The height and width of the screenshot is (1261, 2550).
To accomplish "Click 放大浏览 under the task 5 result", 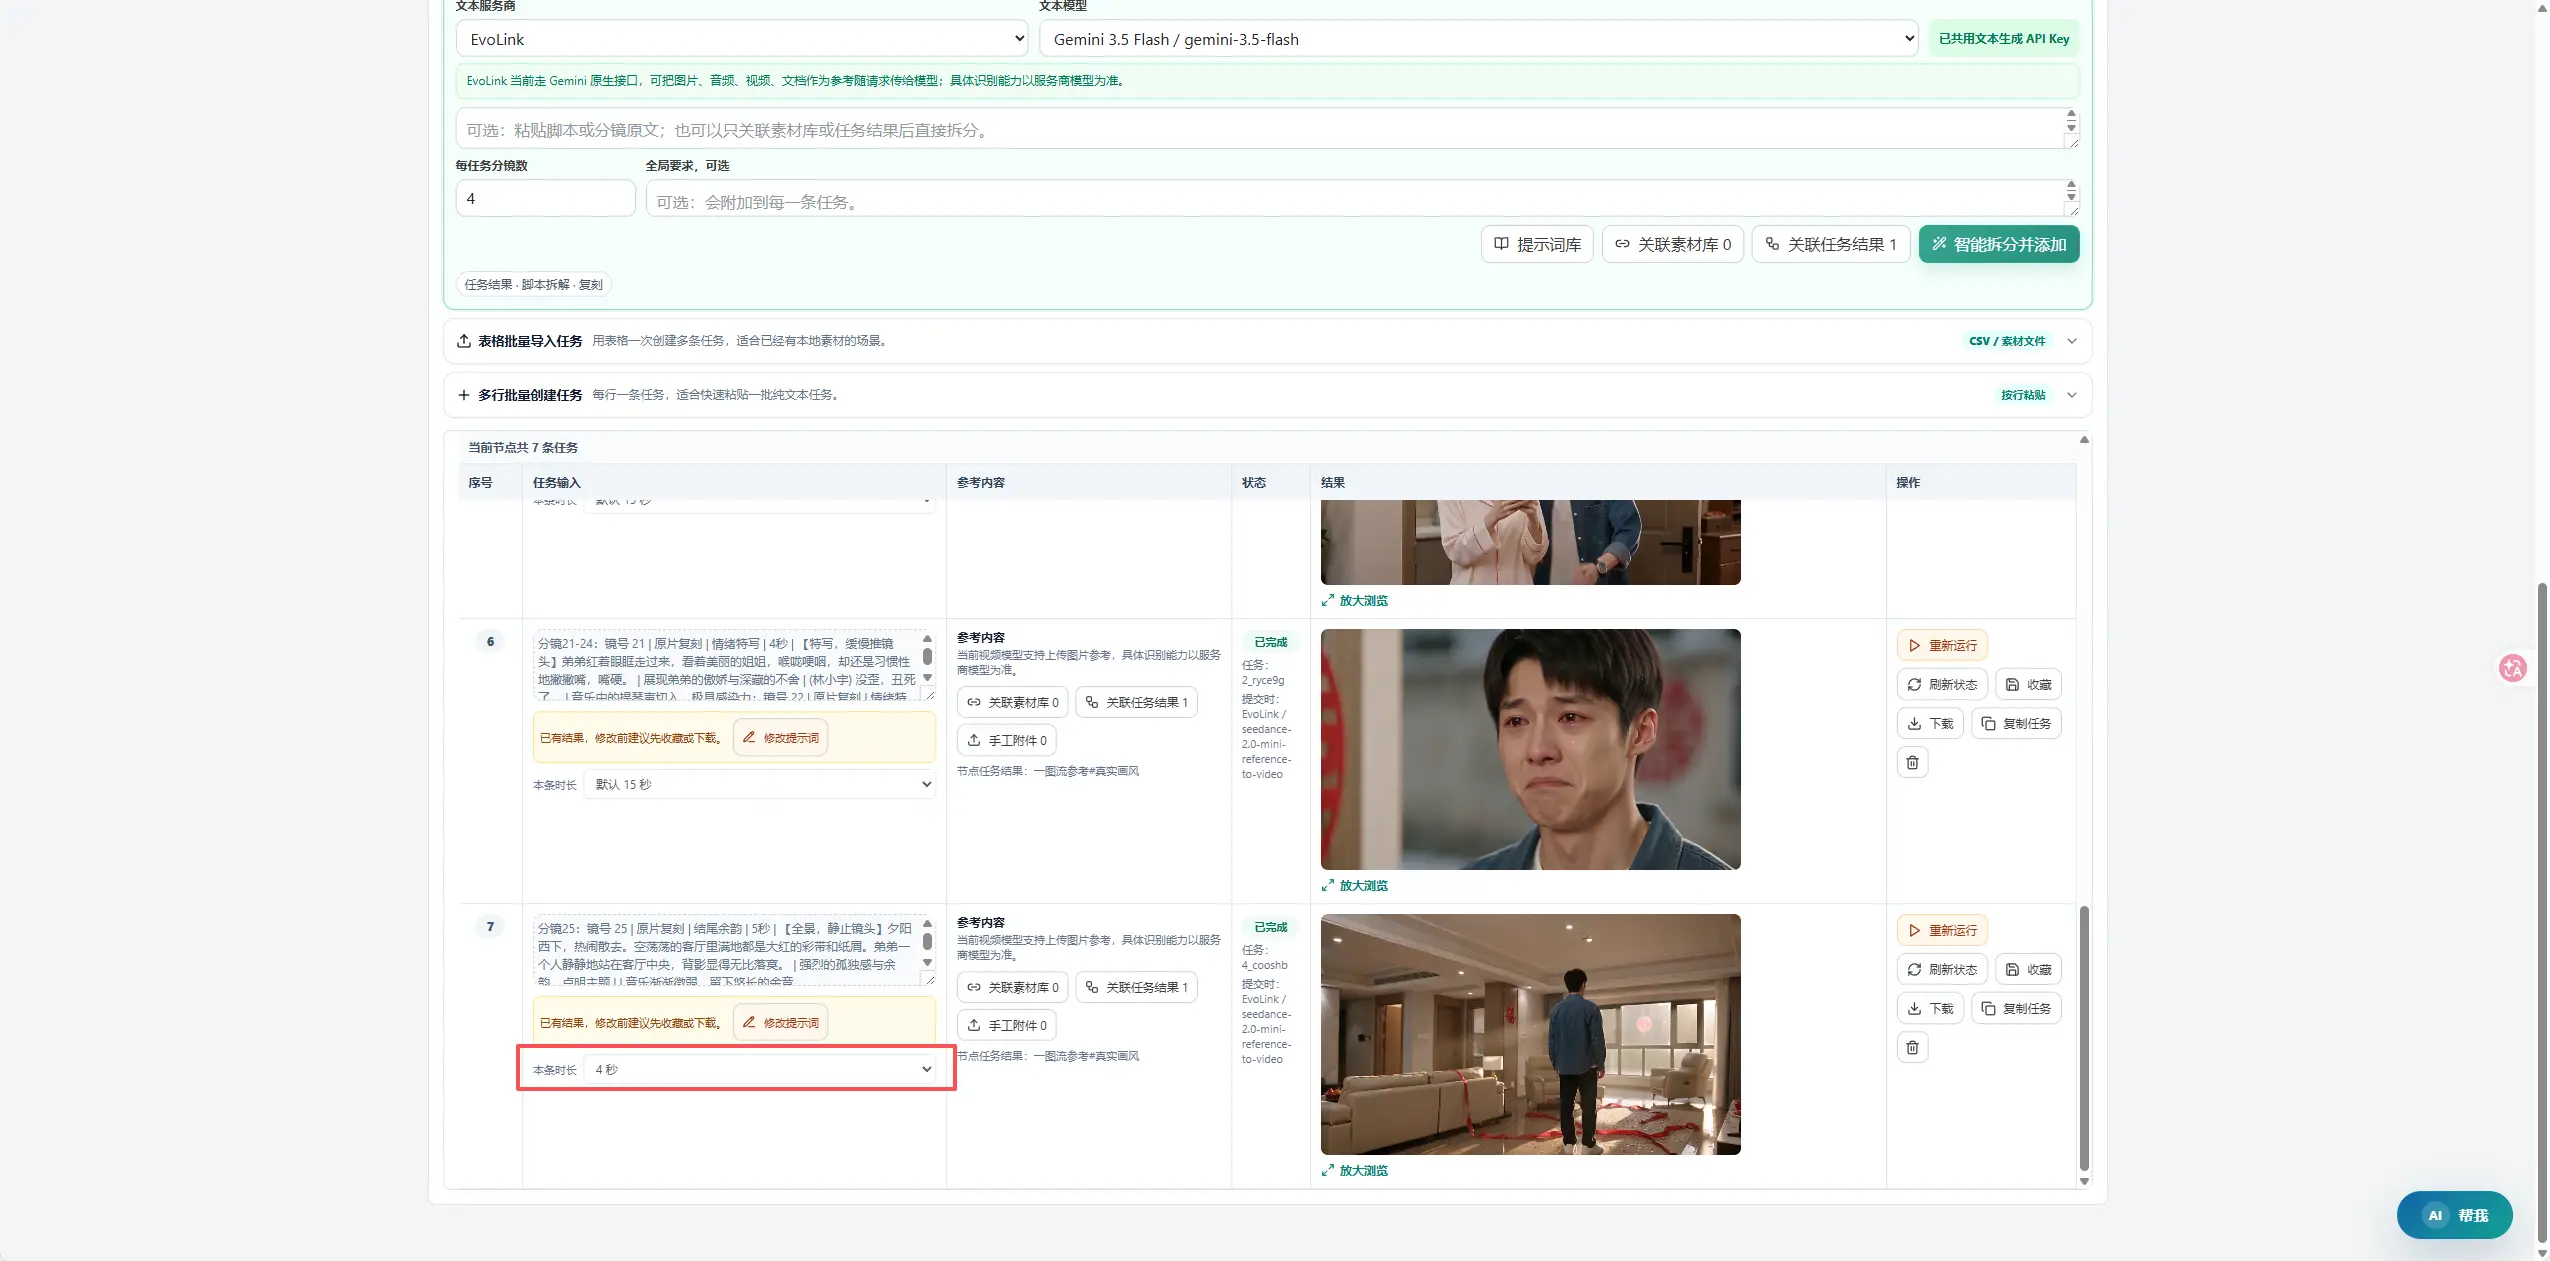I will [1354, 600].
